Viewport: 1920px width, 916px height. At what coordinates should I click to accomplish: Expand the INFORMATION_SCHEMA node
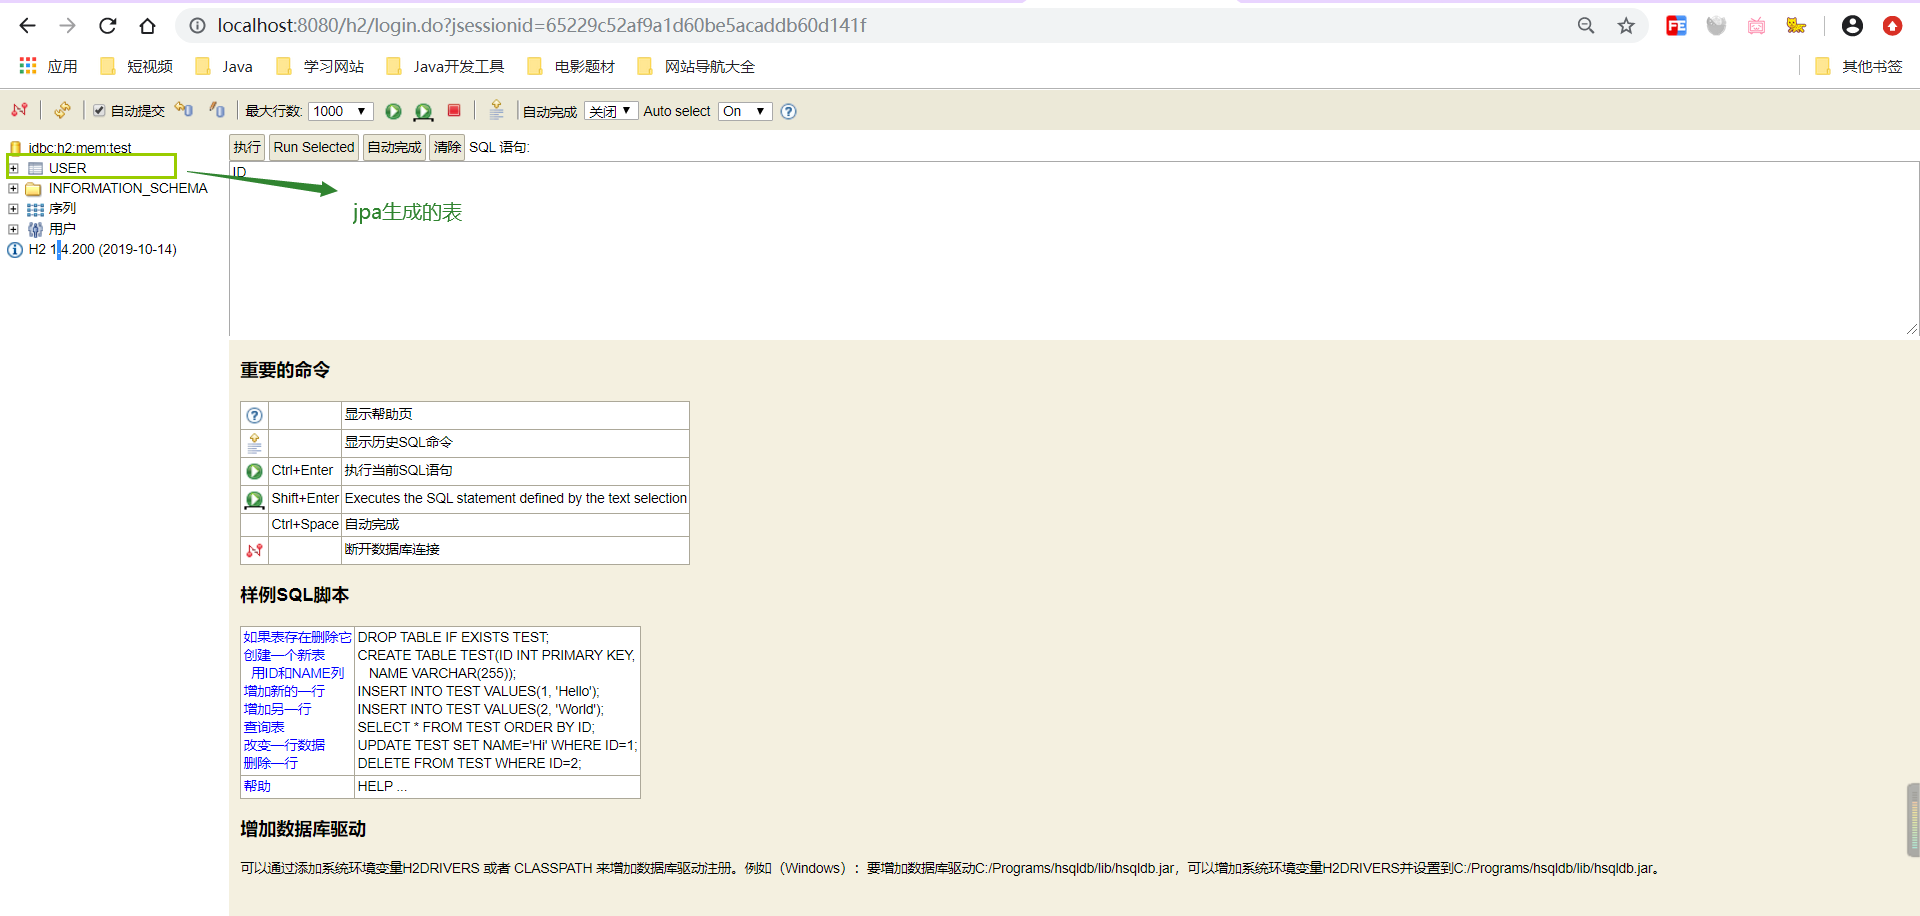click(14, 188)
